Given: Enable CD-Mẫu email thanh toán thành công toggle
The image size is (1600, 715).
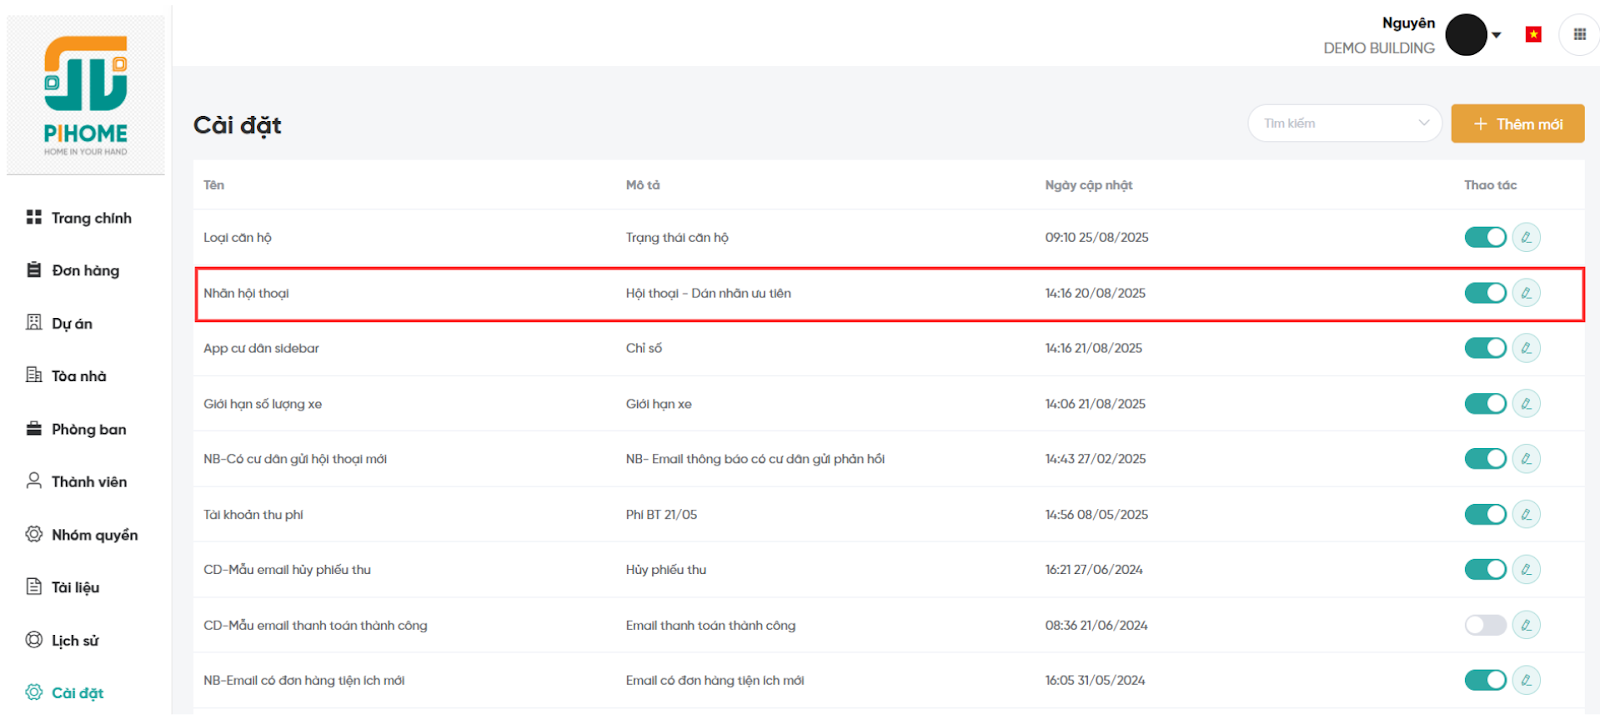Looking at the screenshot, I should click(x=1485, y=625).
